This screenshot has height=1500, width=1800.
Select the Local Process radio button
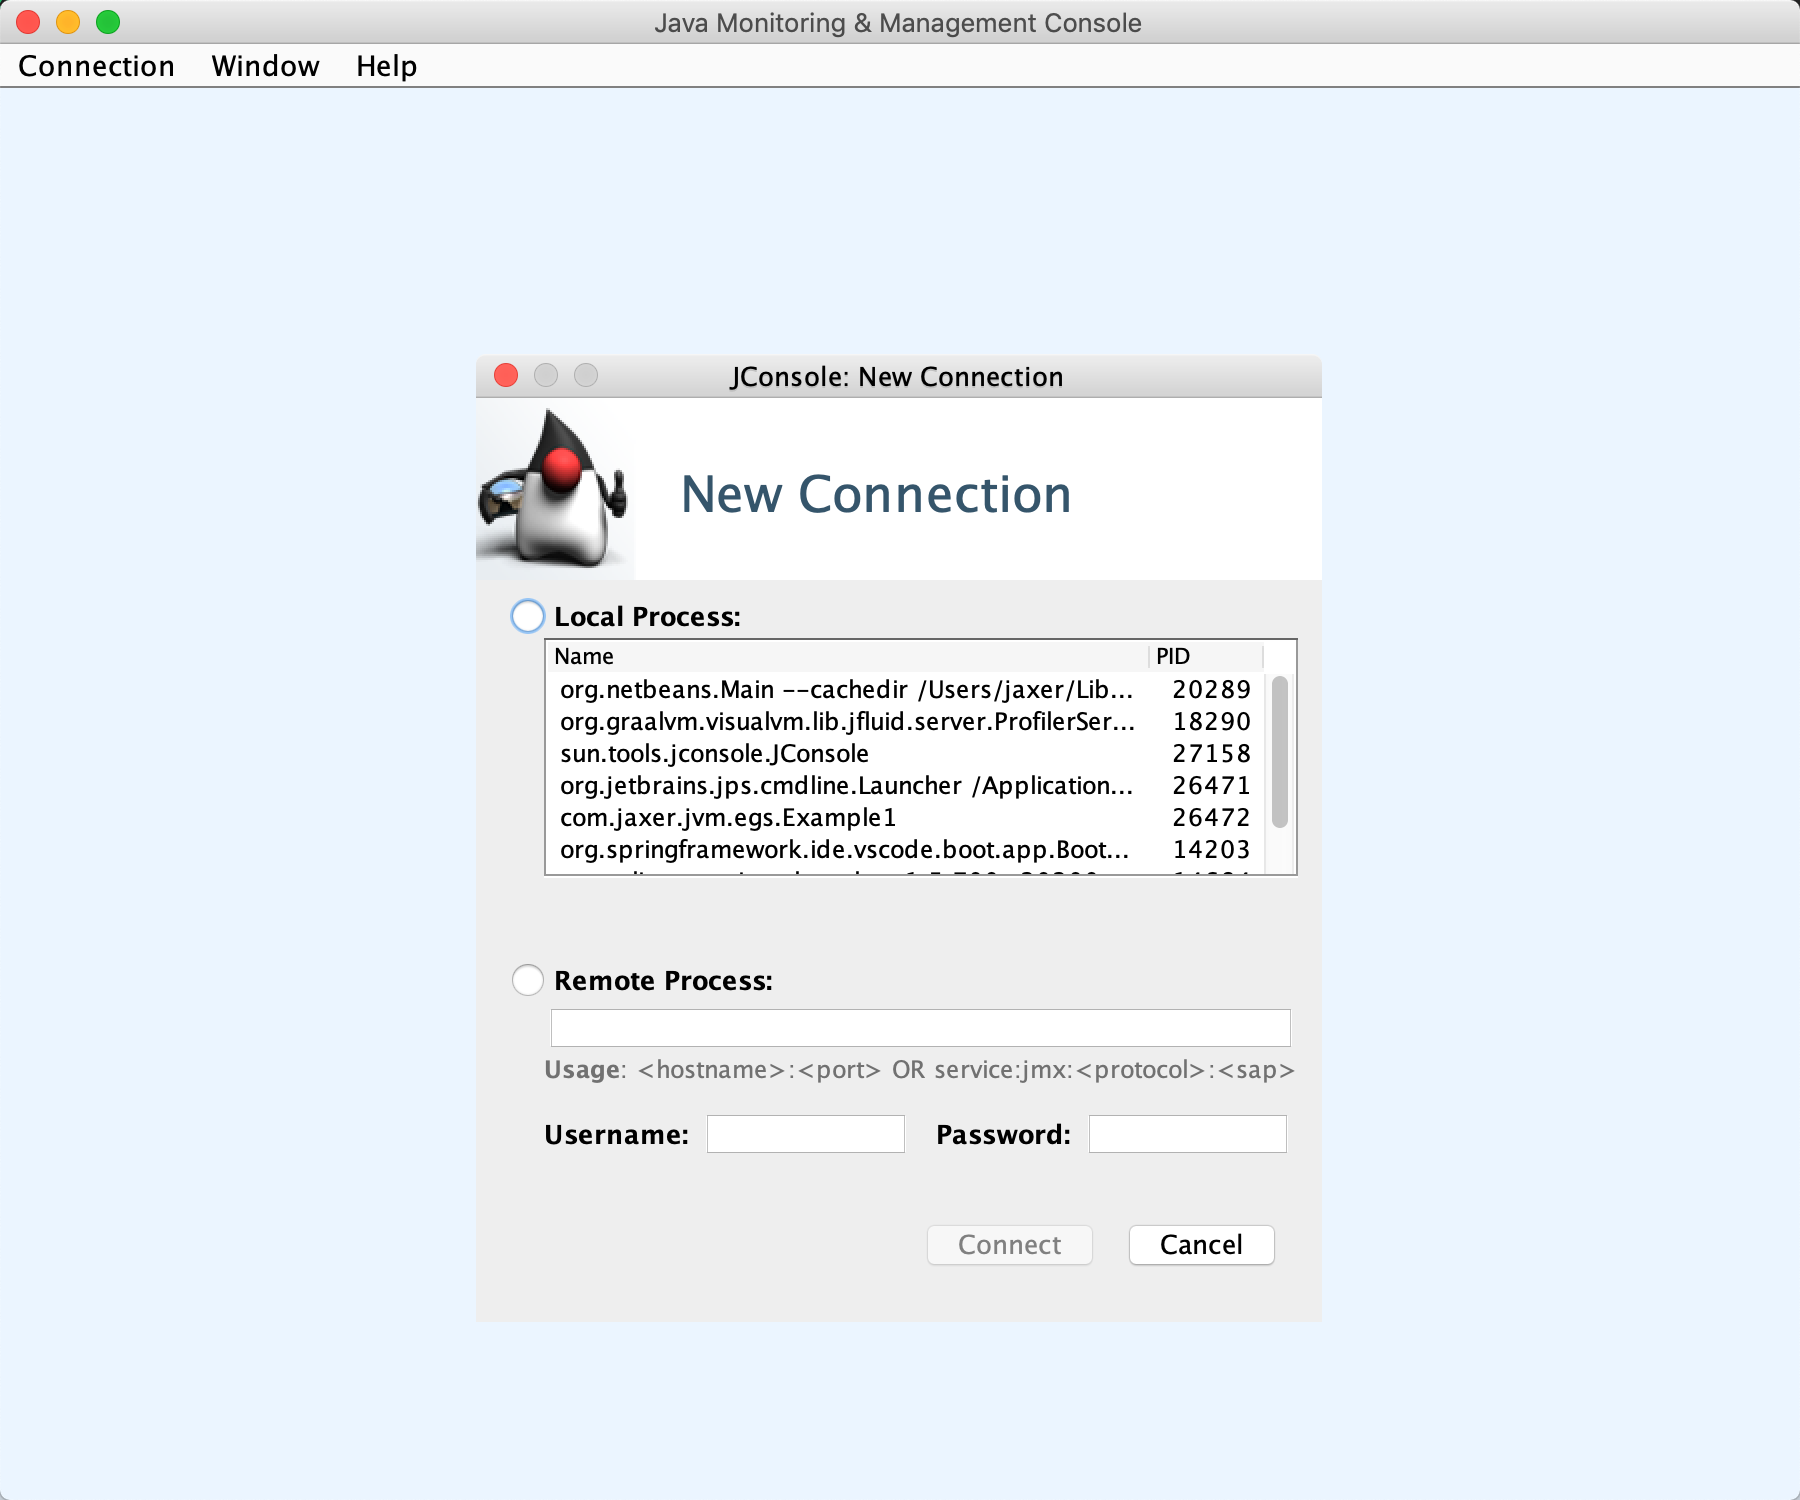528,616
